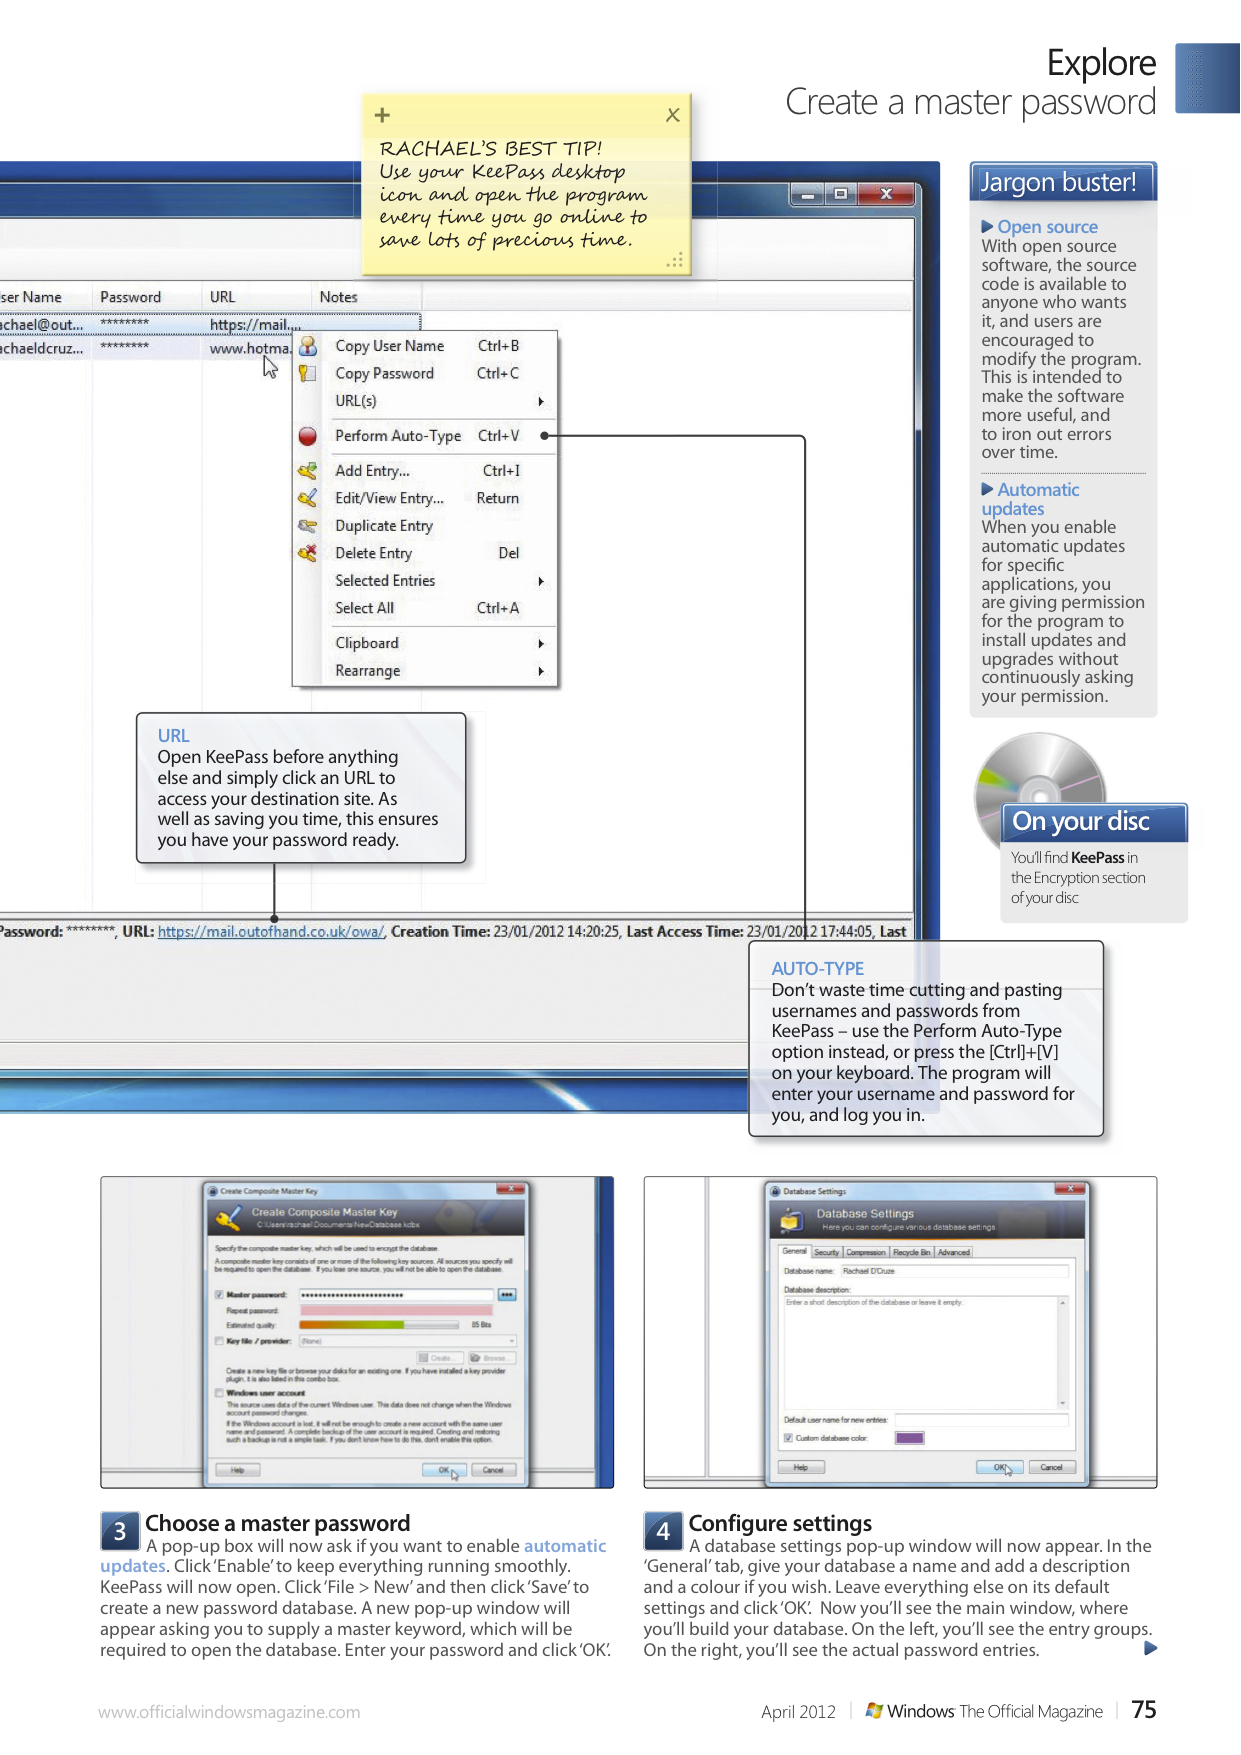Open the mail.outofhand.co.uk URL link

click(271, 932)
